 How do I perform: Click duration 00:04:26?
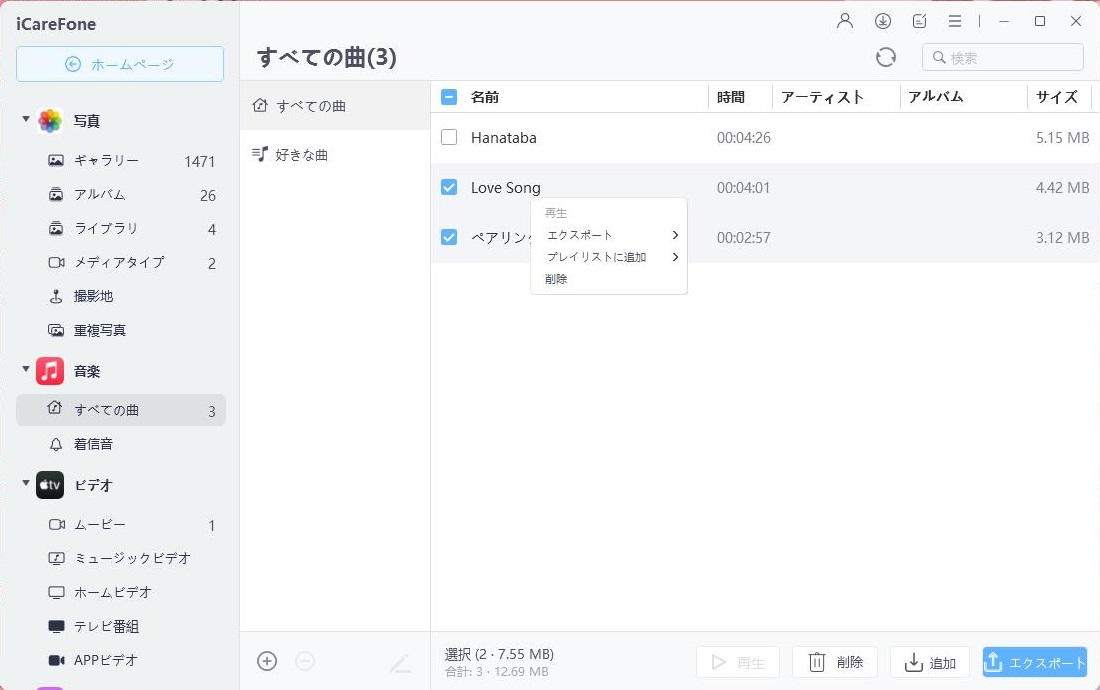pyautogui.click(x=744, y=137)
